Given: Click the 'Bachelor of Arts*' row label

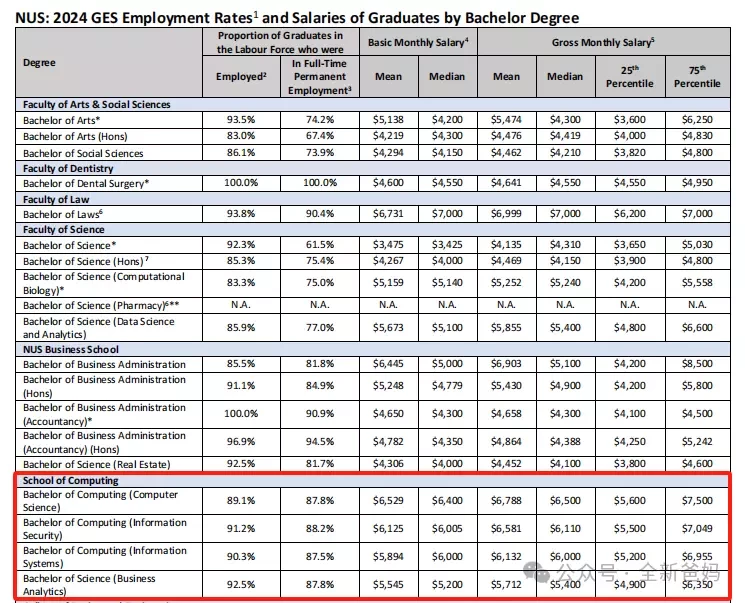Looking at the screenshot, I should point(61,120).
